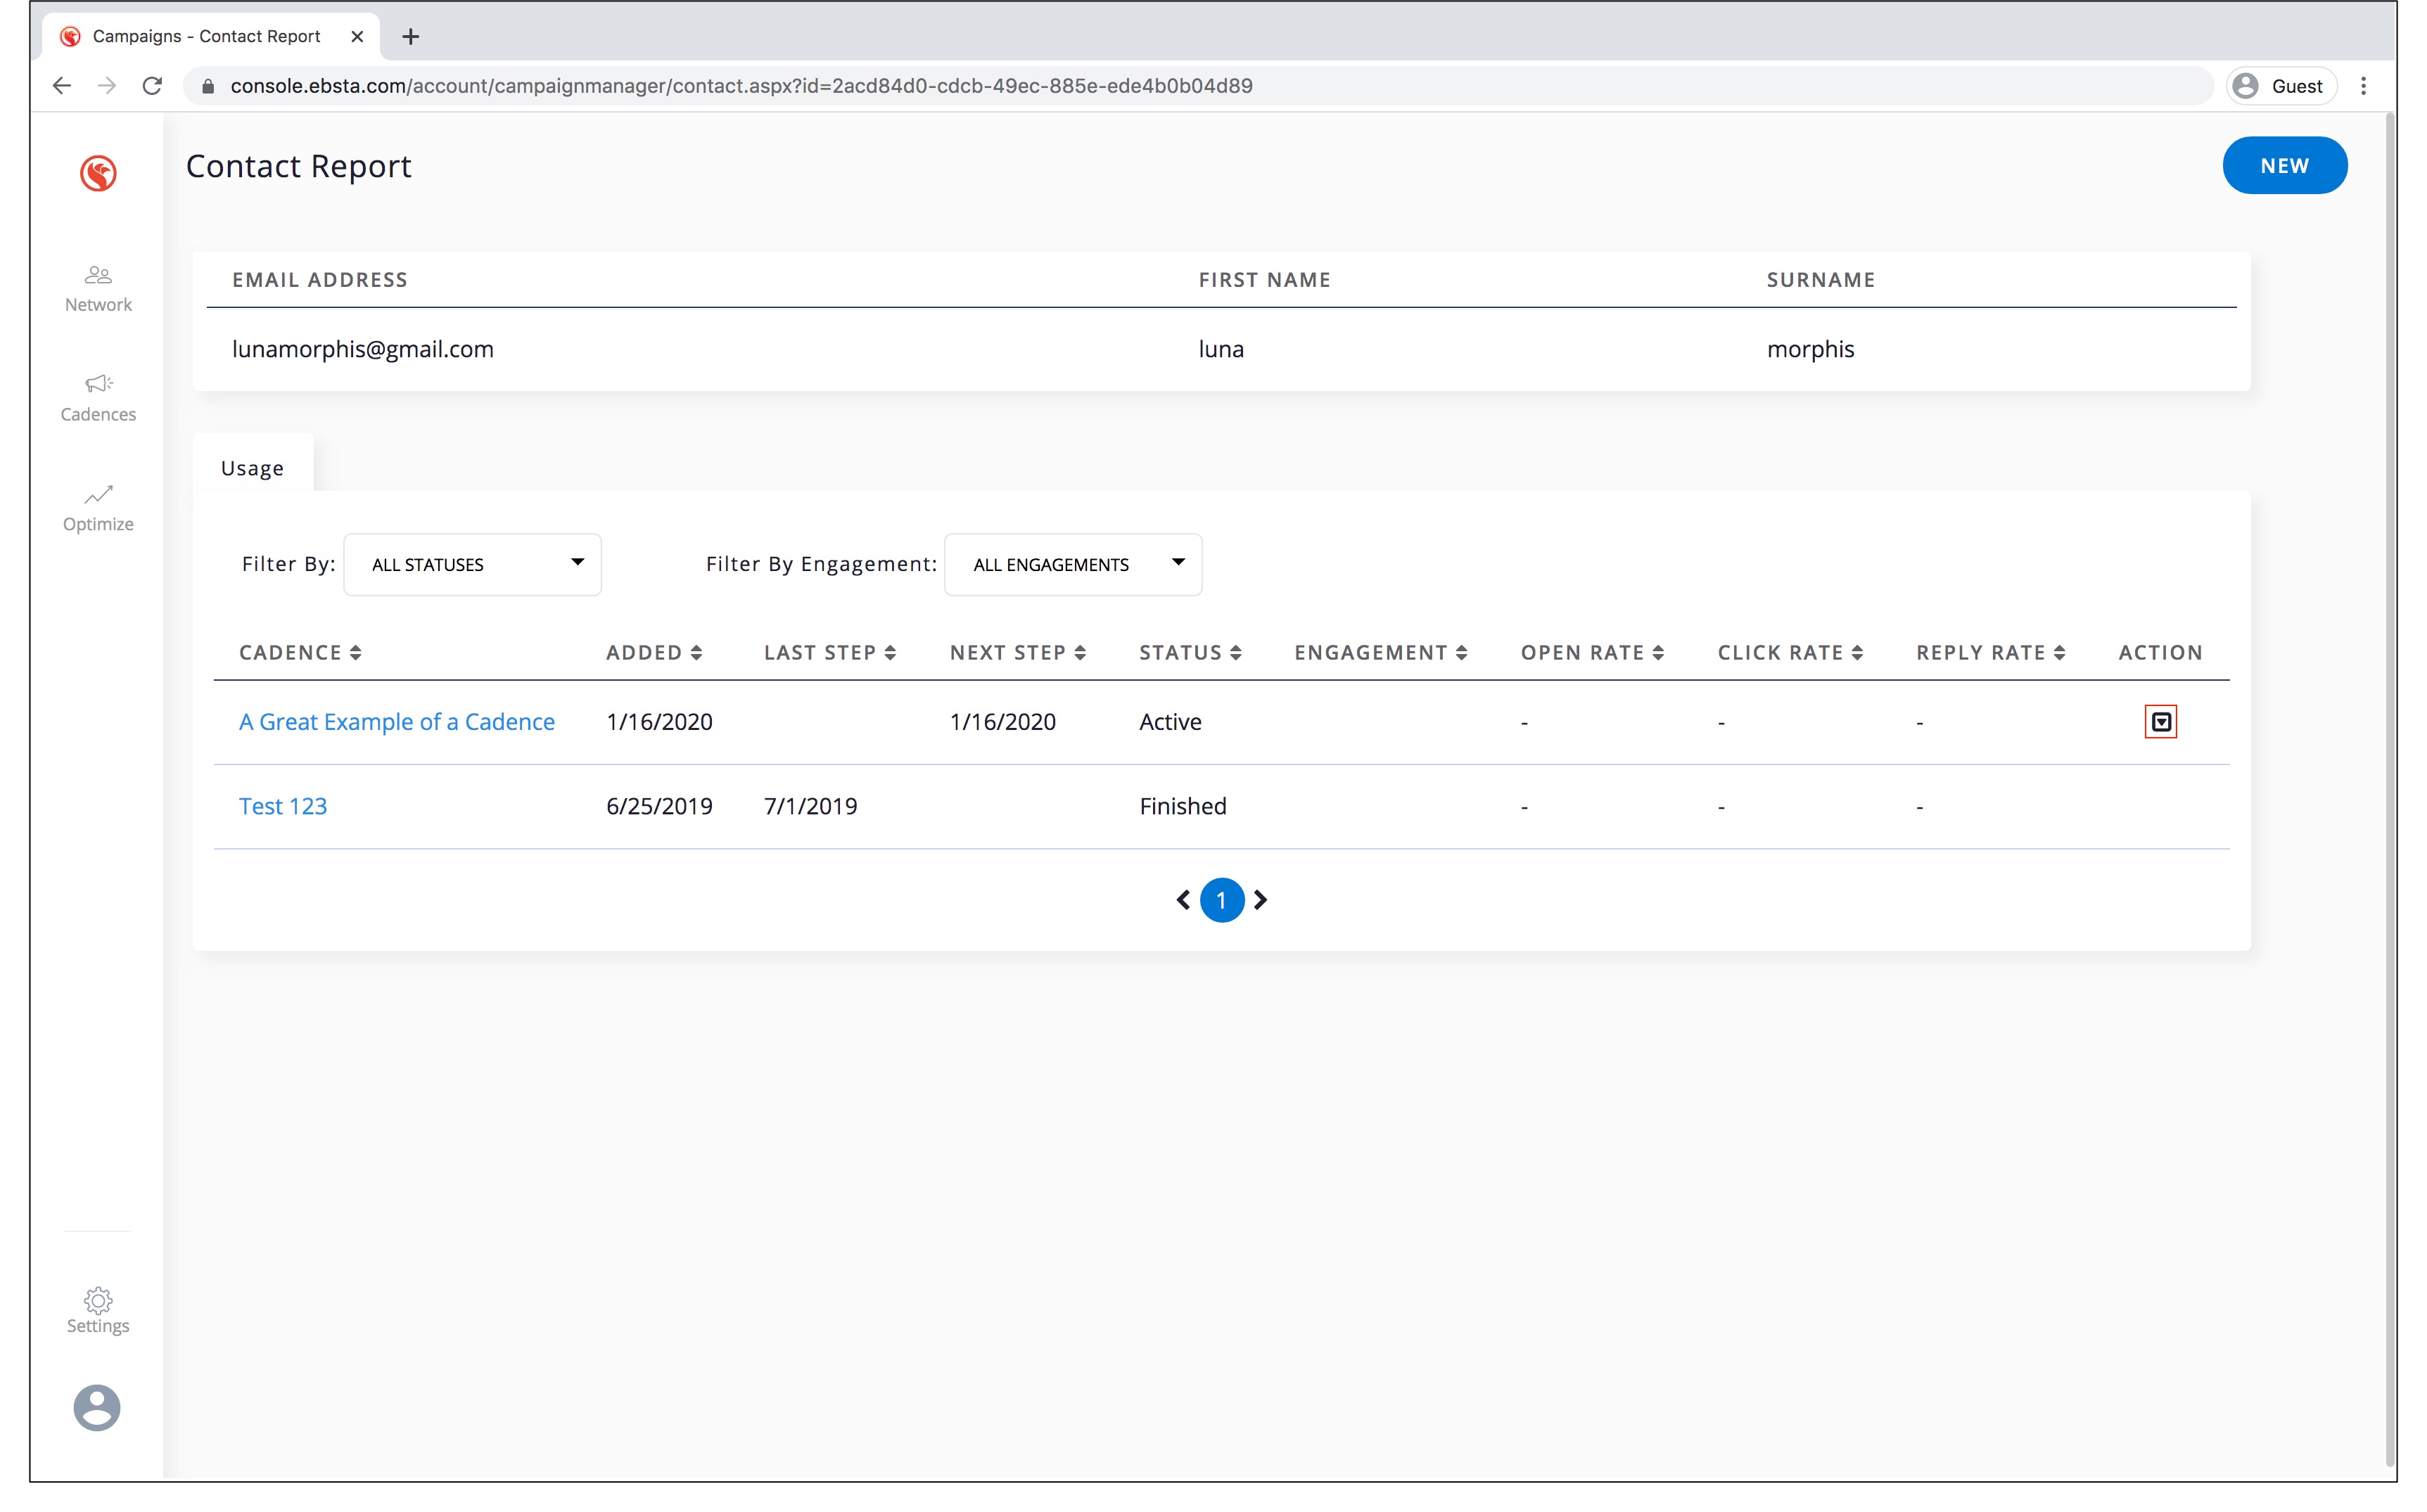Sort by the STATUS column

pyautogui.click(x=1190, y=652)
